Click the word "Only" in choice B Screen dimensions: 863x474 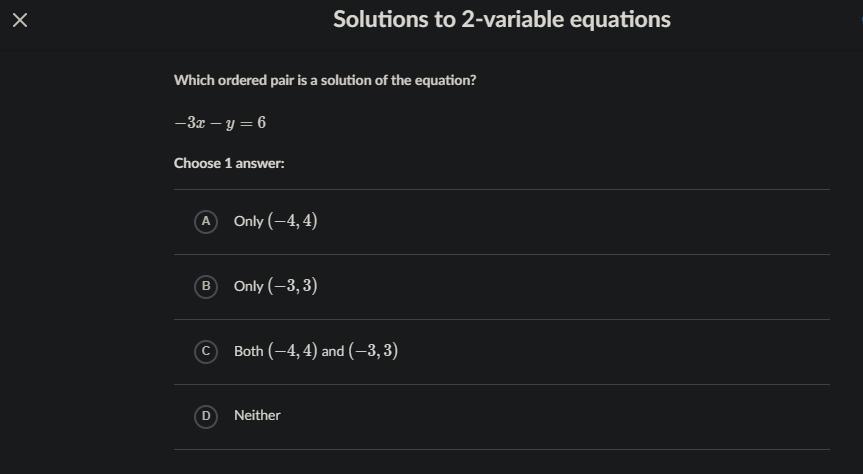tap(248, 287)
